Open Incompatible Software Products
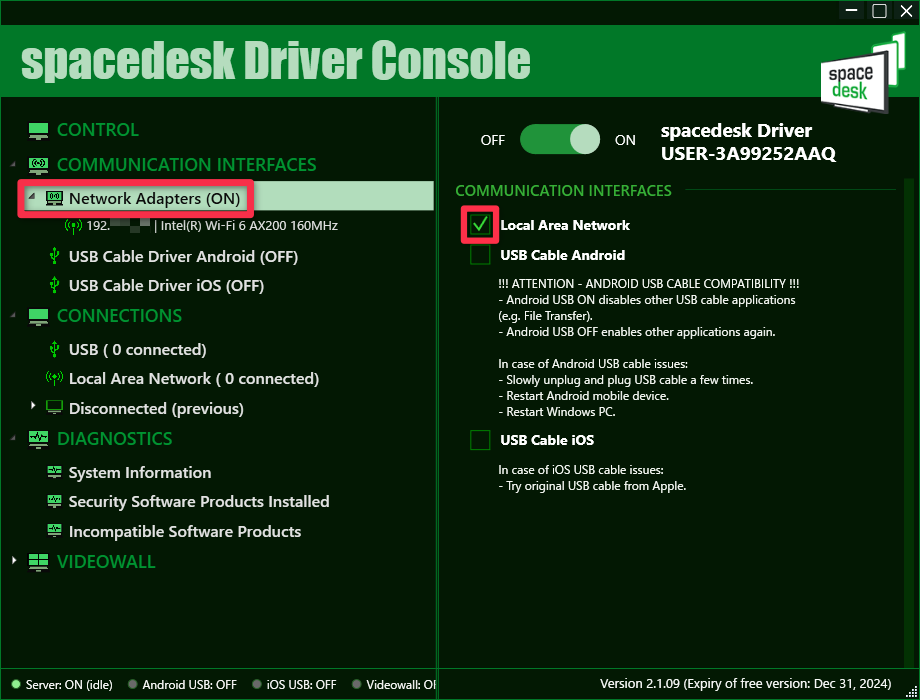 pos(185,532)
